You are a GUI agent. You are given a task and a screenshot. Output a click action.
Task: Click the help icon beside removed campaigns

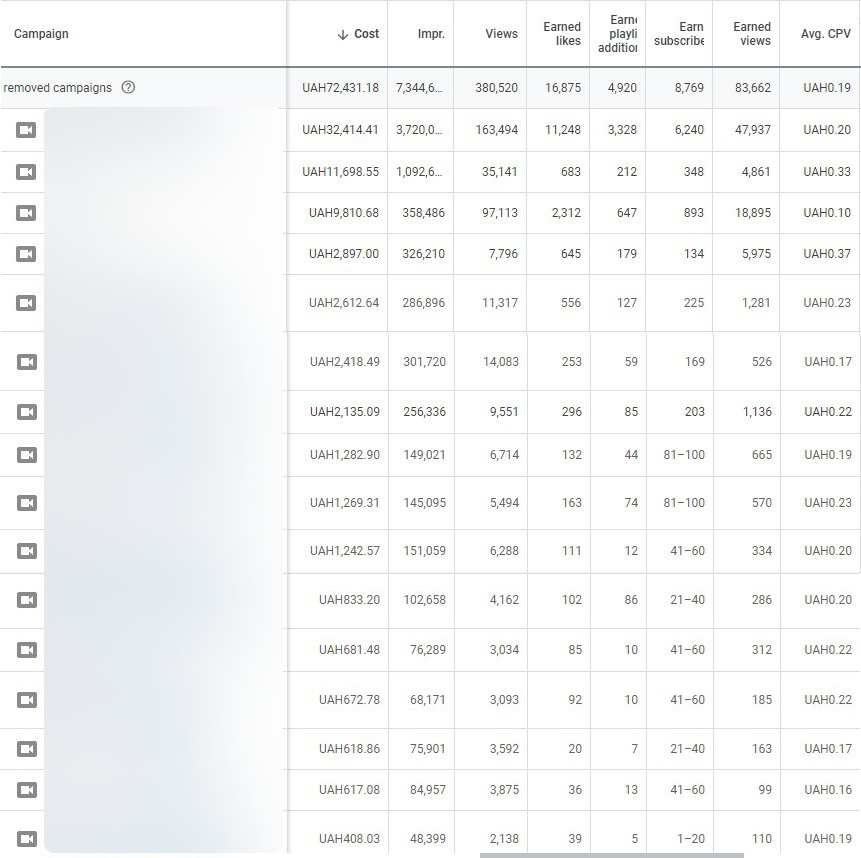tap(128, 87)
